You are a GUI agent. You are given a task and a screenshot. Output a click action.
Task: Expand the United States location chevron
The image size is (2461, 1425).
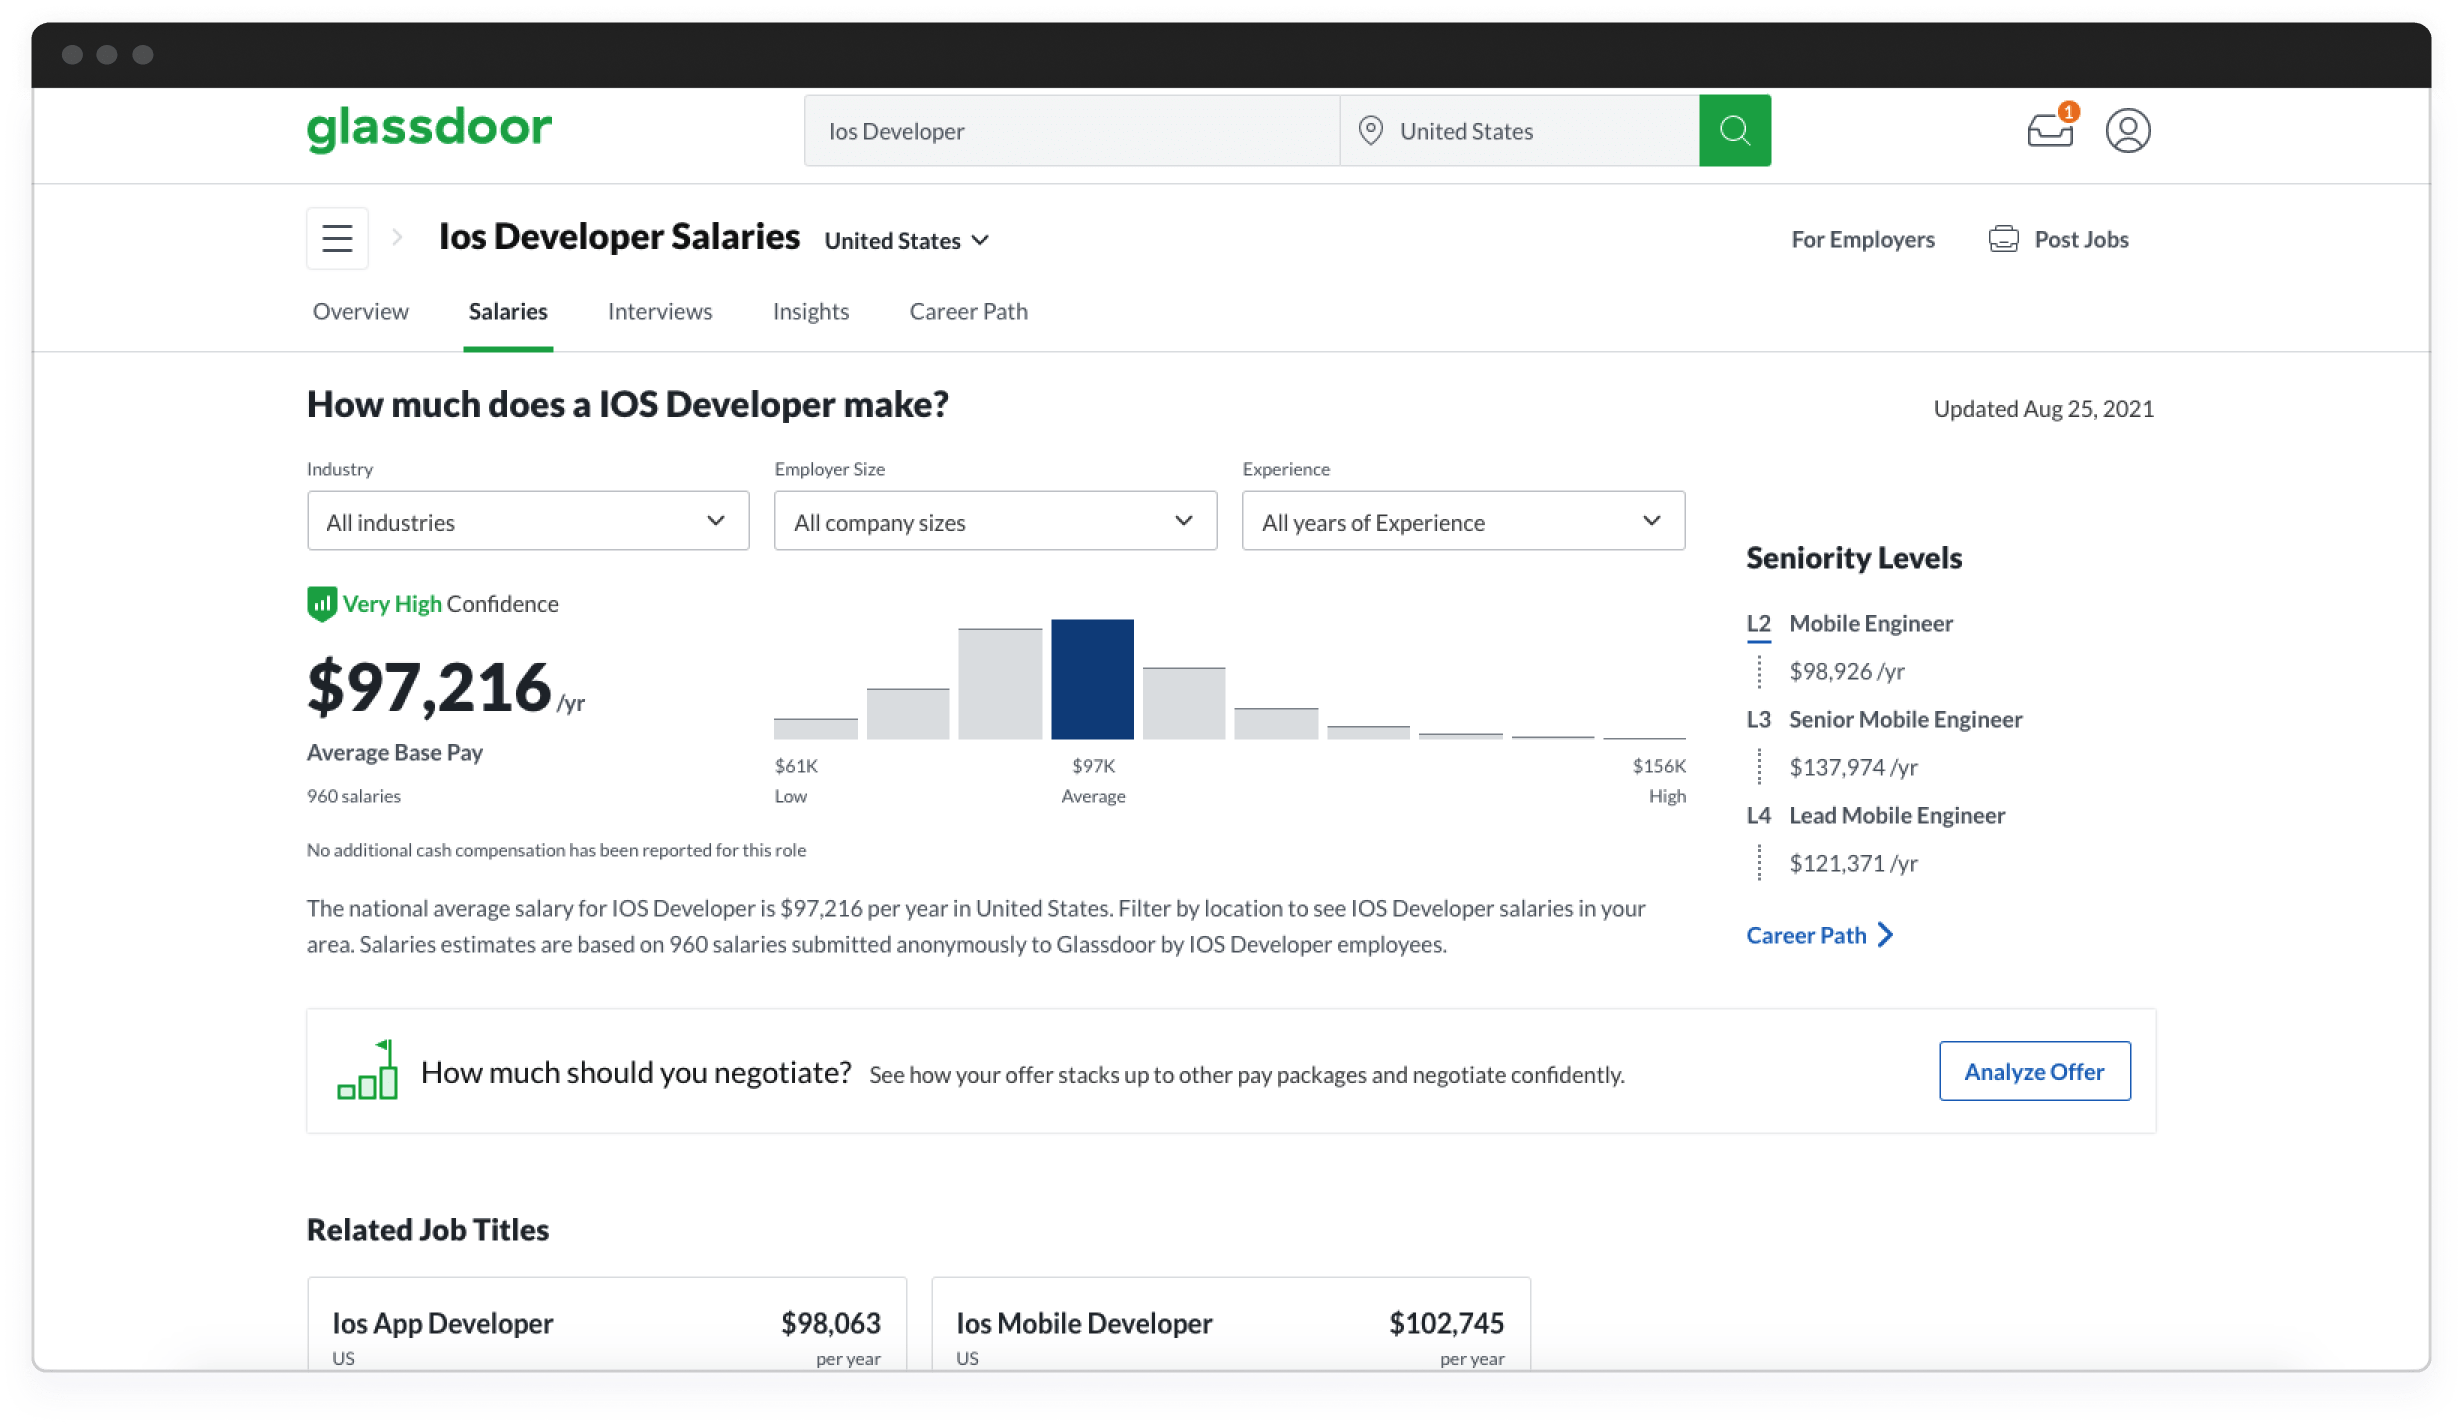tap(981, 240)
